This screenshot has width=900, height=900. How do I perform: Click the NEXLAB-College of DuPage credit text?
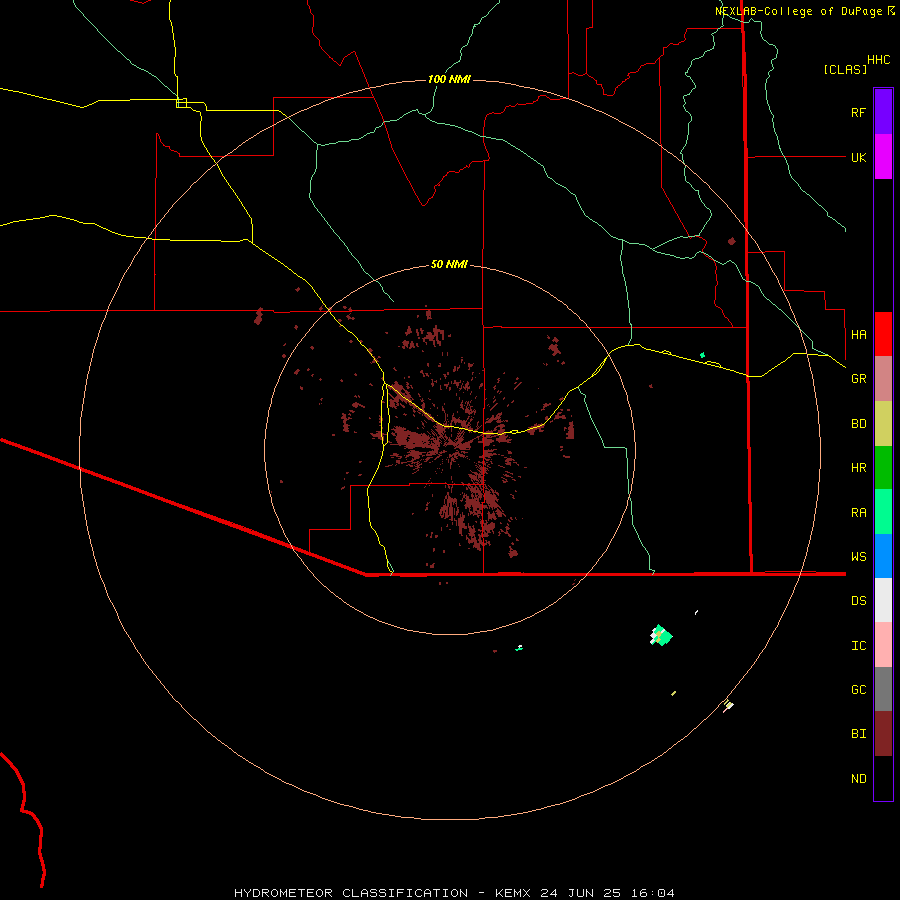pyautogui.click(x=805, y=11)
